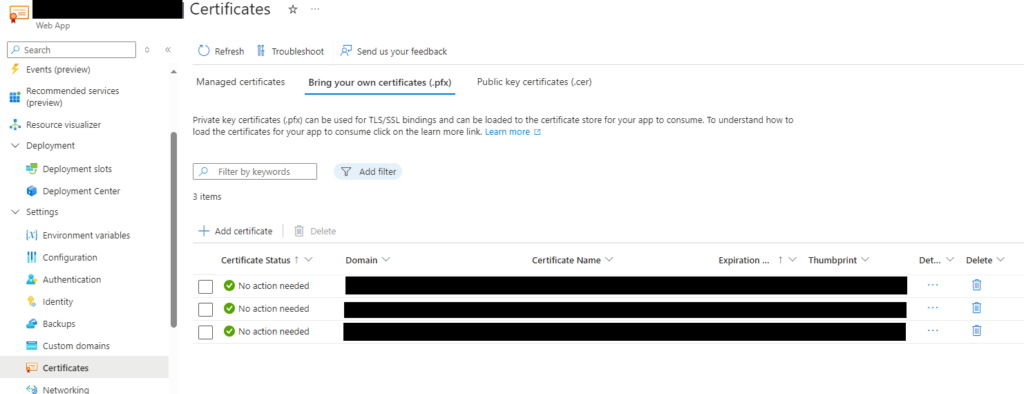Check the third certificate row checkbox

pos(206,332)
